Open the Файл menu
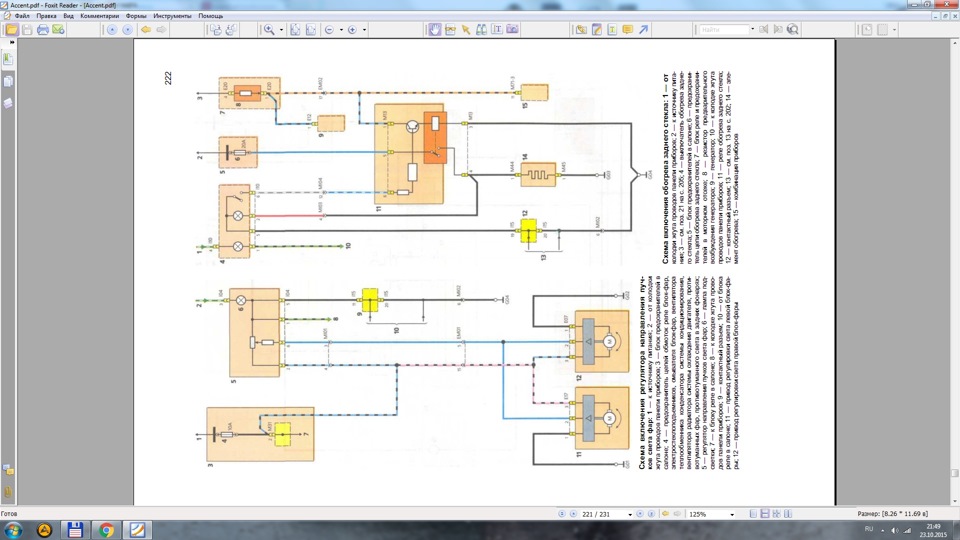The width and height of the screenshot is (960, 540). tap(21, 16)
